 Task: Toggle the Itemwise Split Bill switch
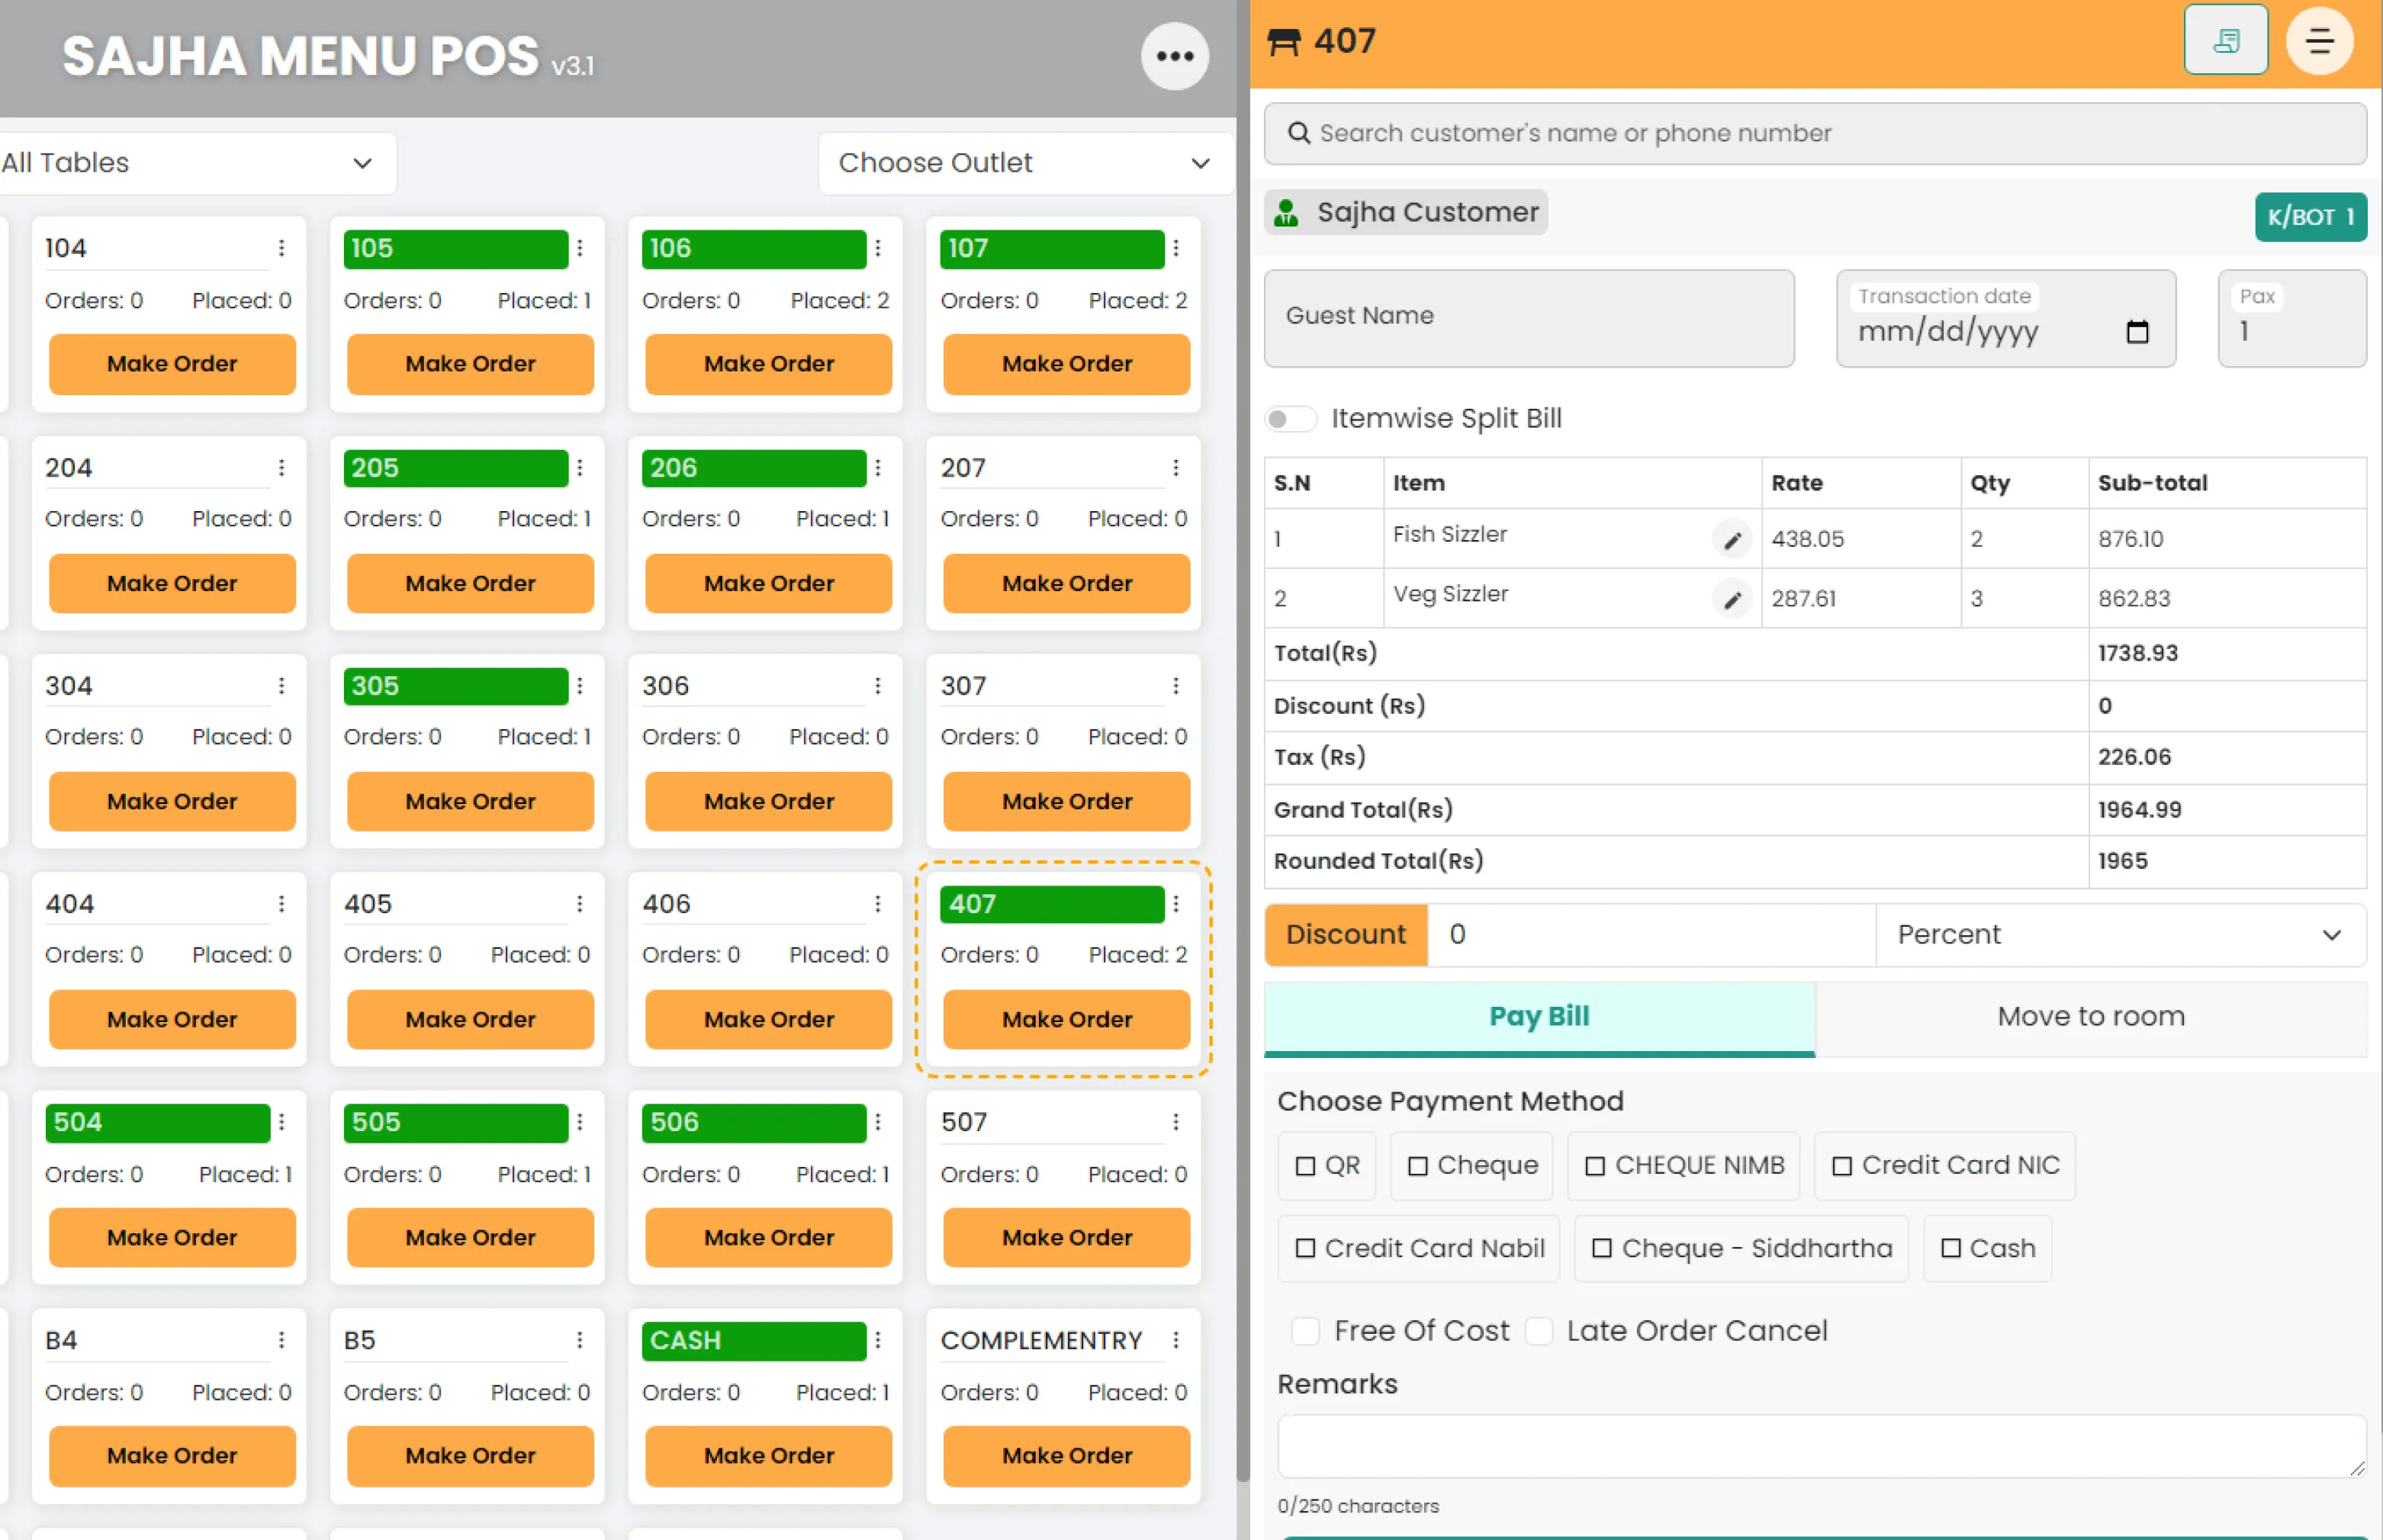1290,419
